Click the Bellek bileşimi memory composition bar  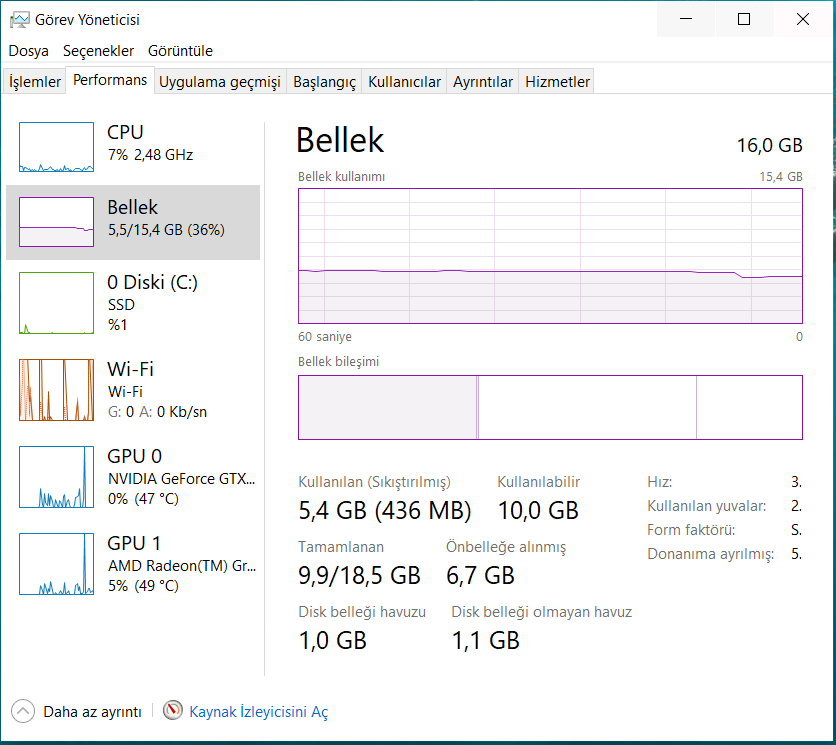(550, 407)
